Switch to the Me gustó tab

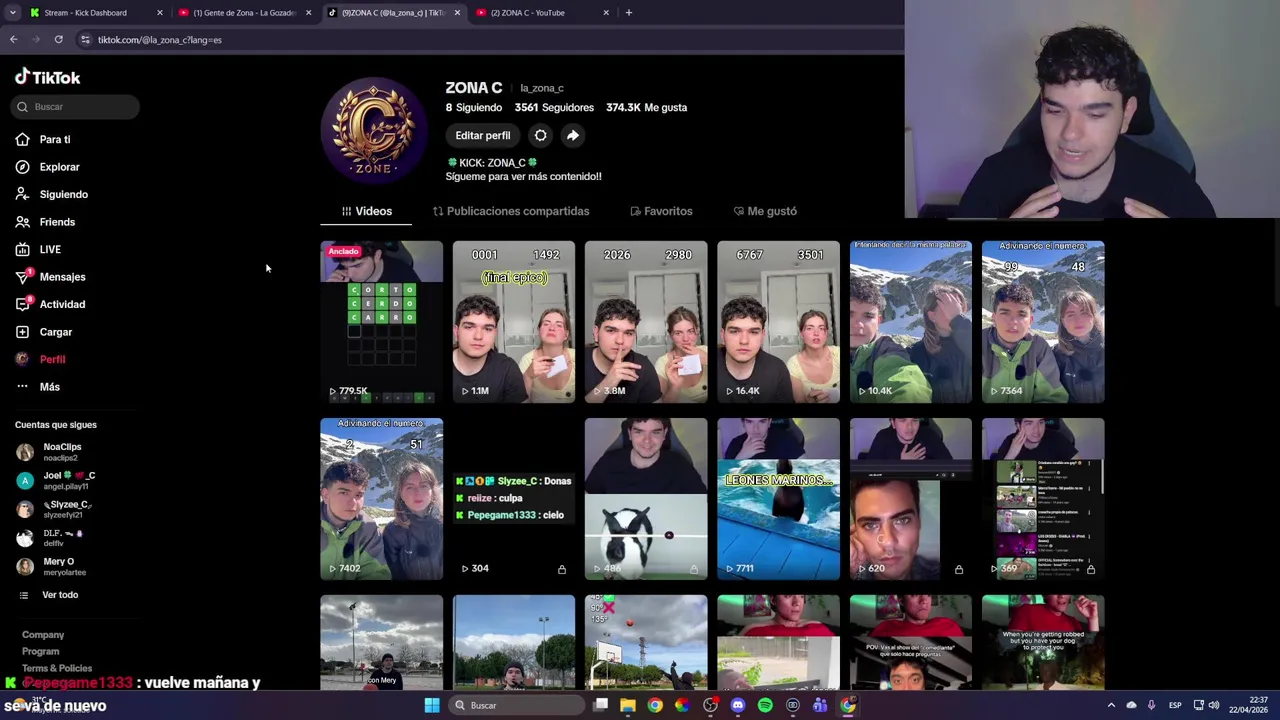coord(765,211)
